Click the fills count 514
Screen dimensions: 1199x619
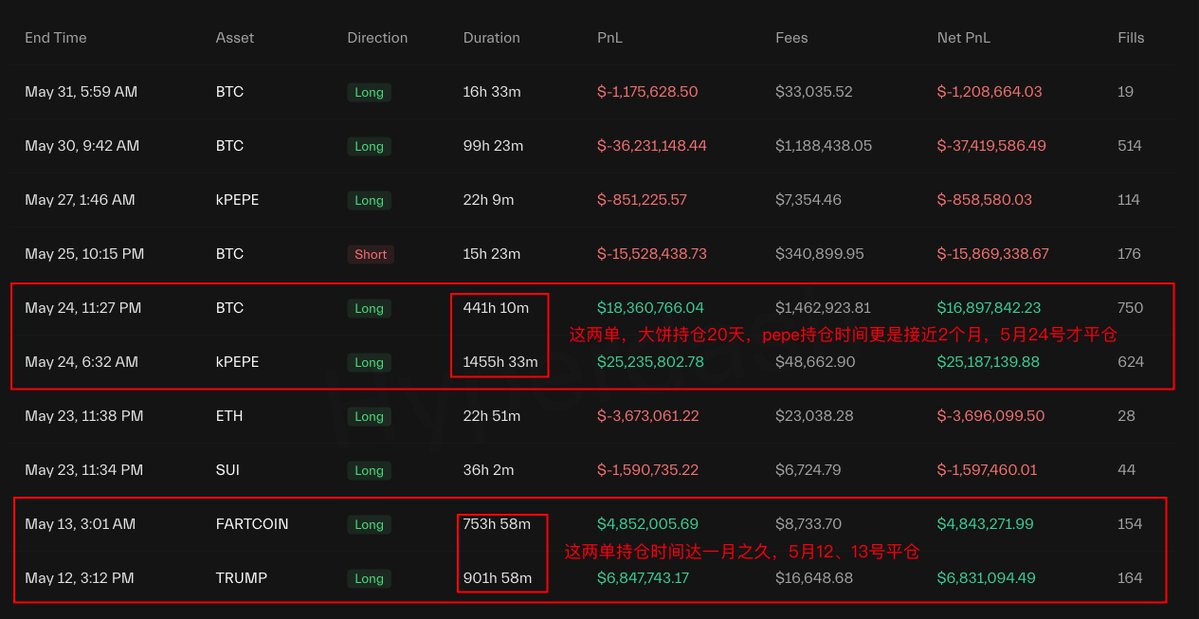click(1129, 145)
